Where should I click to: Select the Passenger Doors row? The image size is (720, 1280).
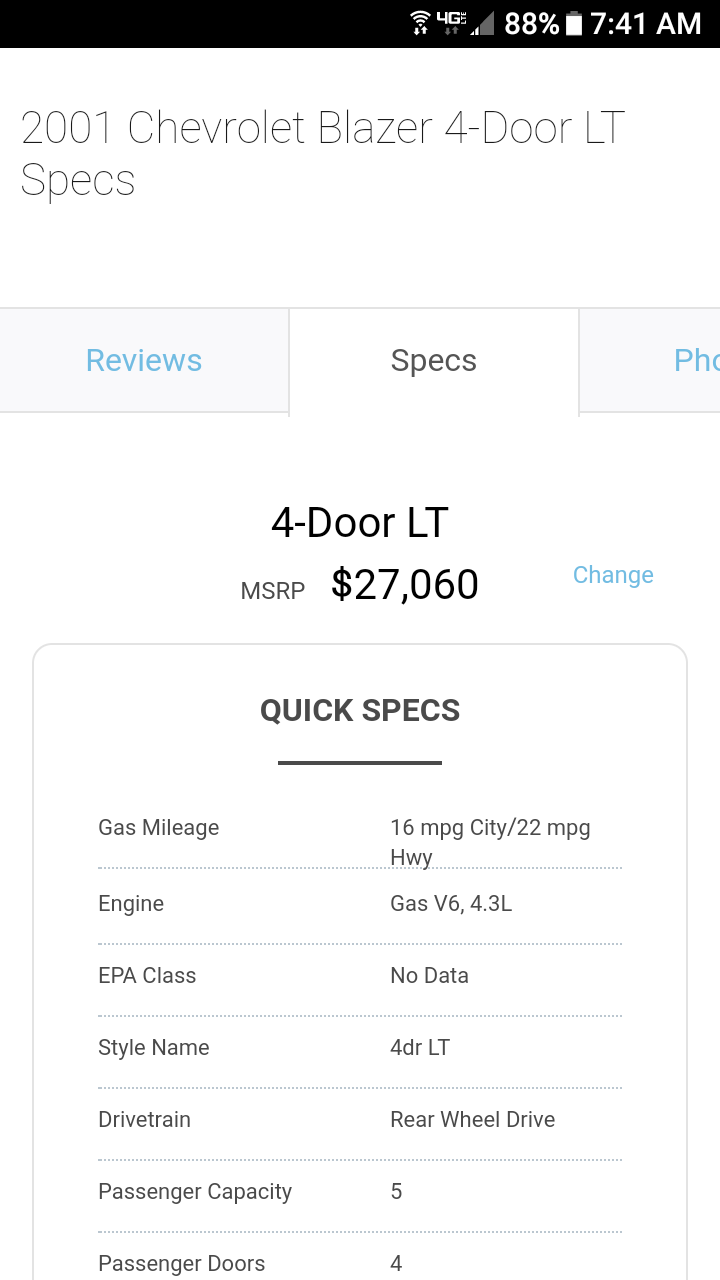pos(360,1264)
